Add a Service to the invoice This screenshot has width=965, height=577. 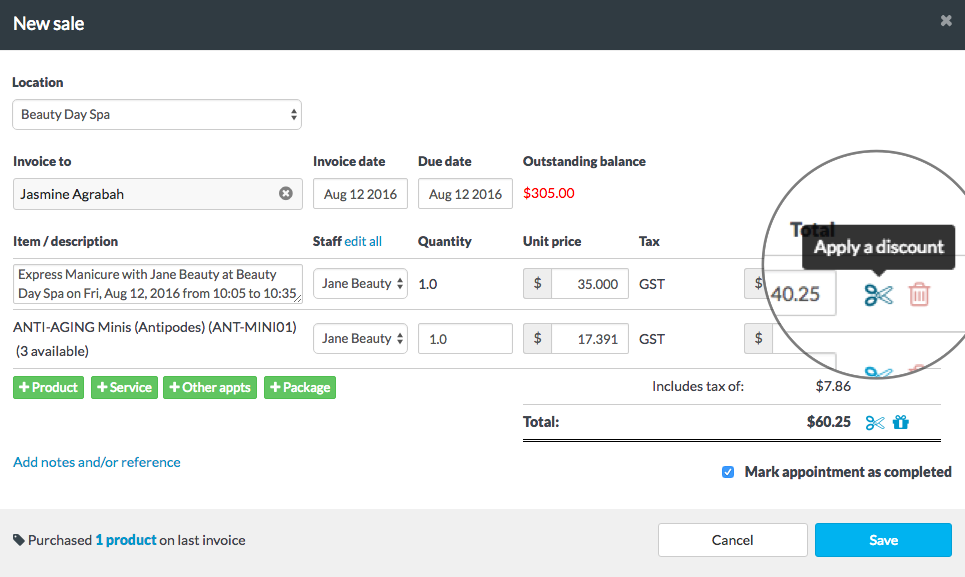coord(124,387)
